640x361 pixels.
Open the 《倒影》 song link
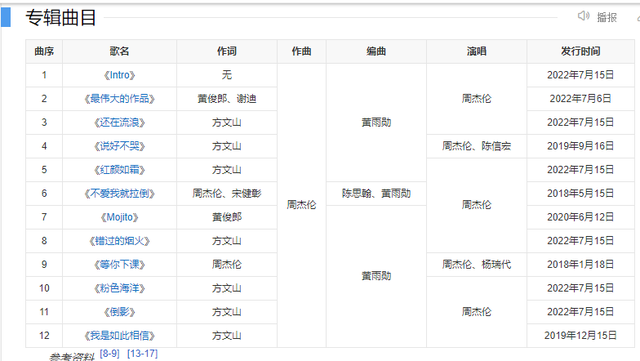(119, 312)
